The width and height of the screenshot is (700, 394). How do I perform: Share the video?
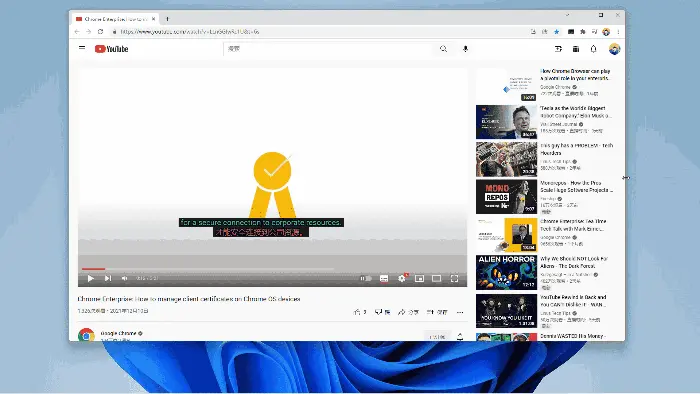[408, 312]
